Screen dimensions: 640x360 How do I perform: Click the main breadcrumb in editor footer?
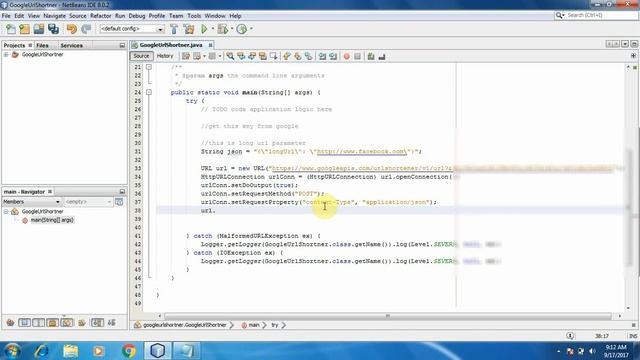coord(254,325)
